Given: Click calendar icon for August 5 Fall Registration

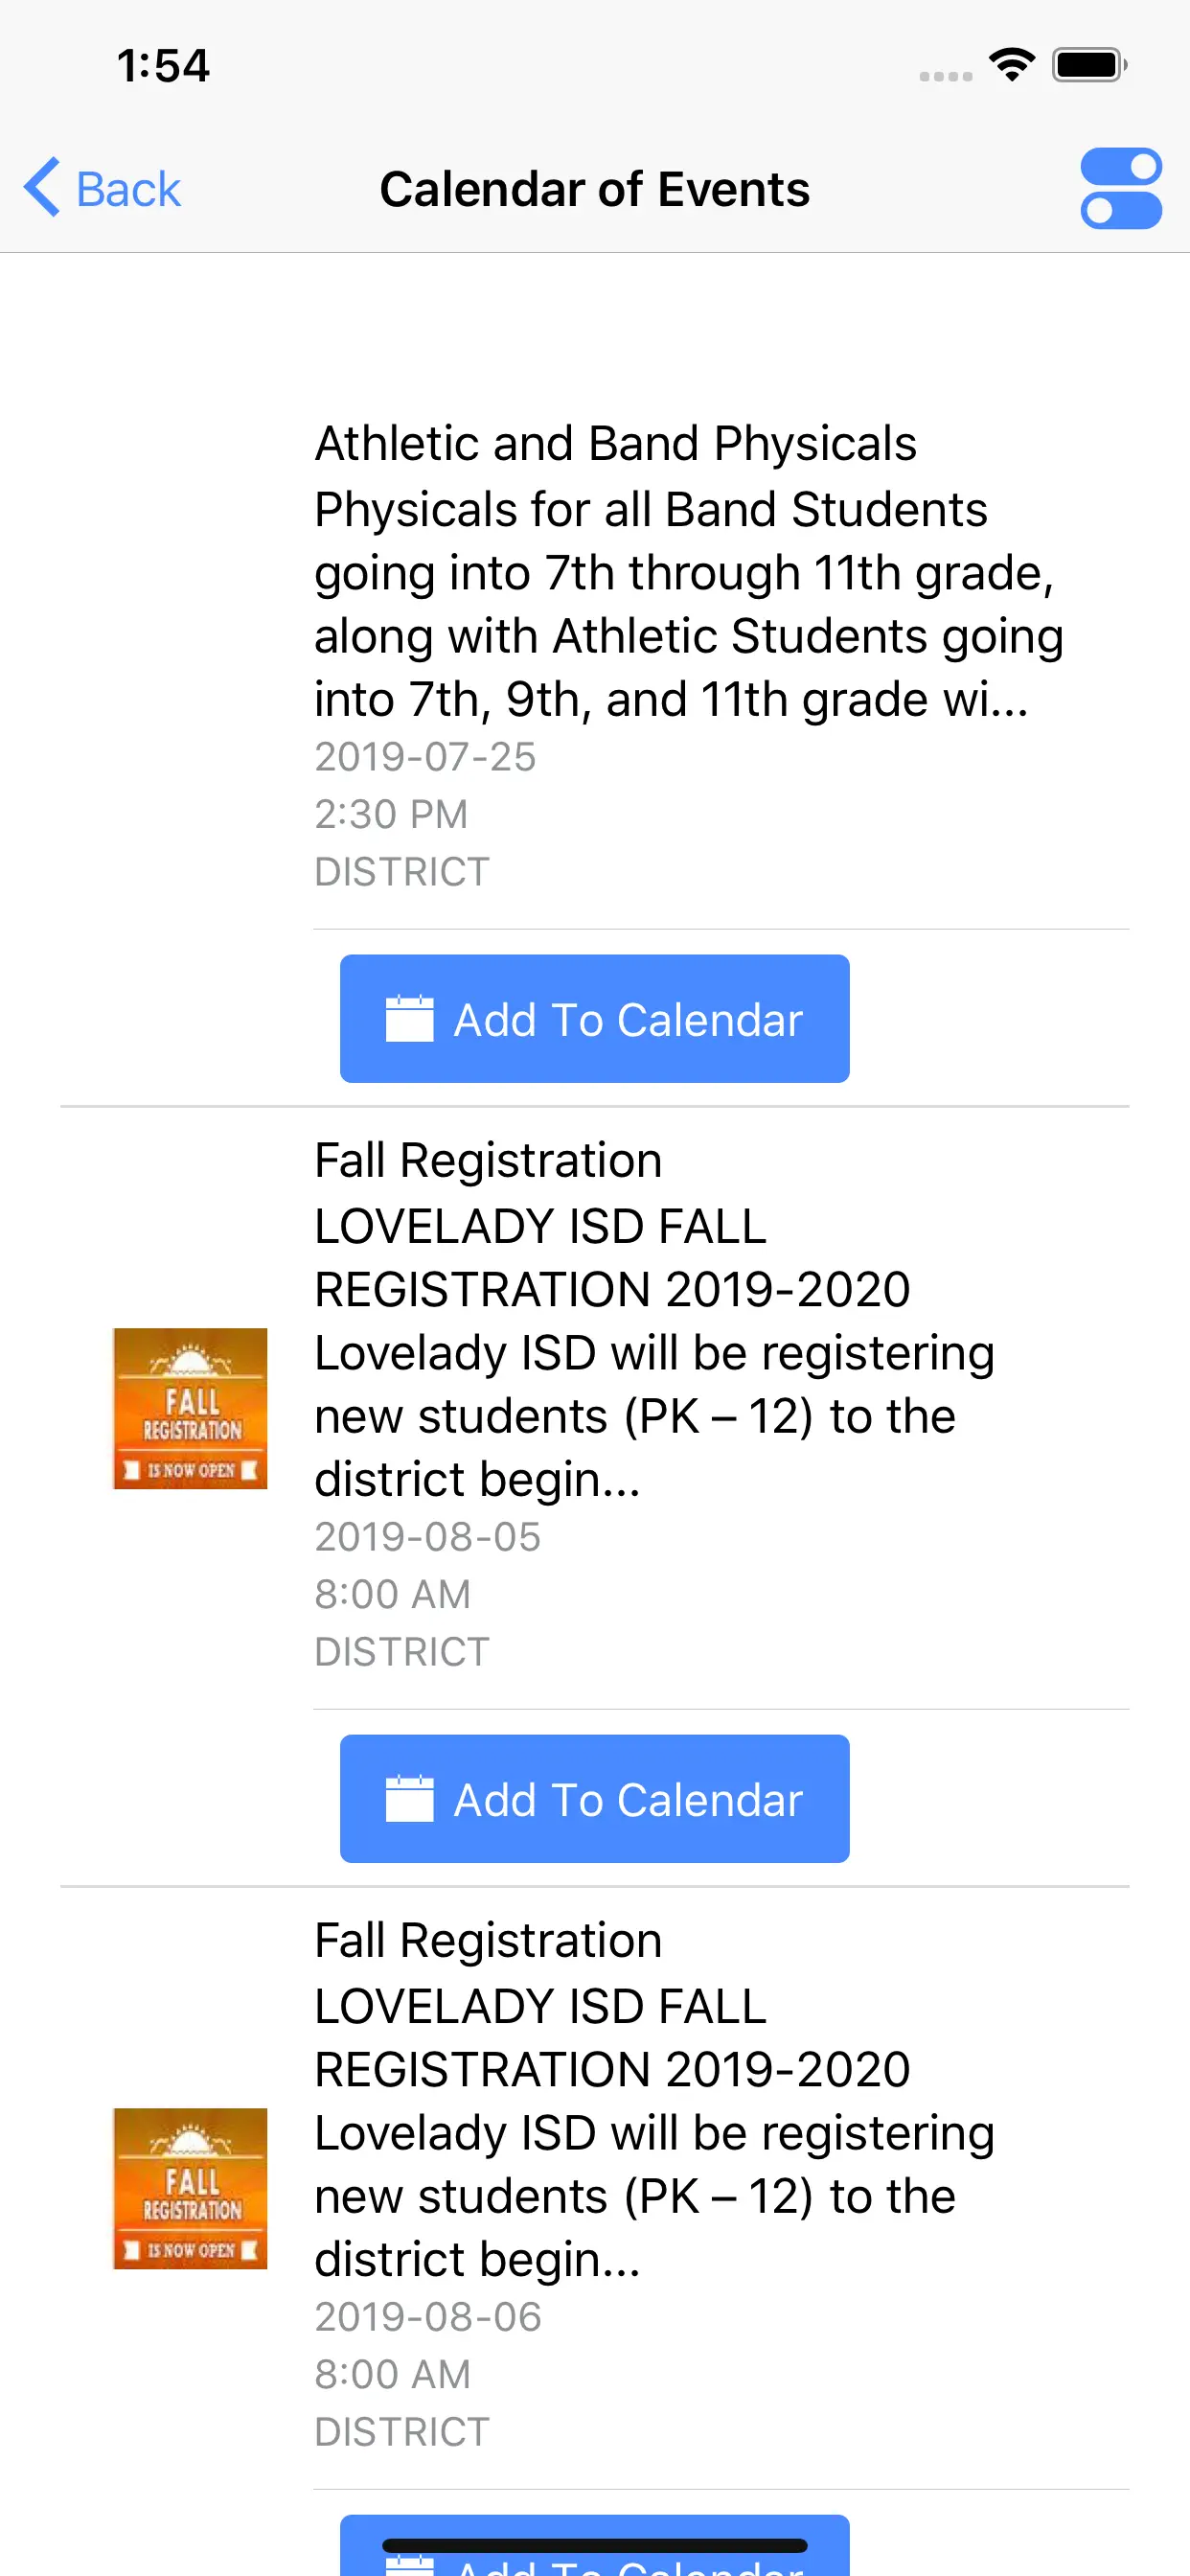Looking at the screenshot, I should pos(409,1799).
